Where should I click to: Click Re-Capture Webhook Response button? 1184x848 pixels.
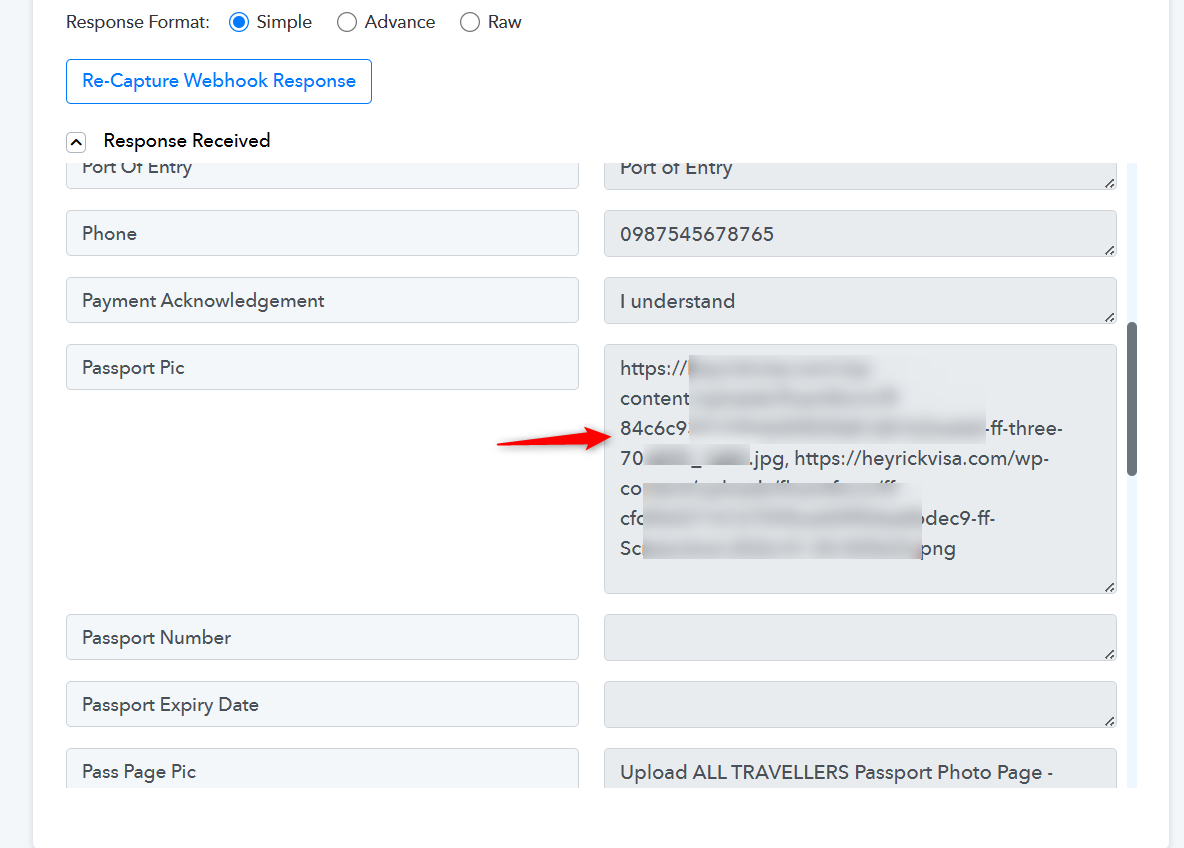click(219, 81)
